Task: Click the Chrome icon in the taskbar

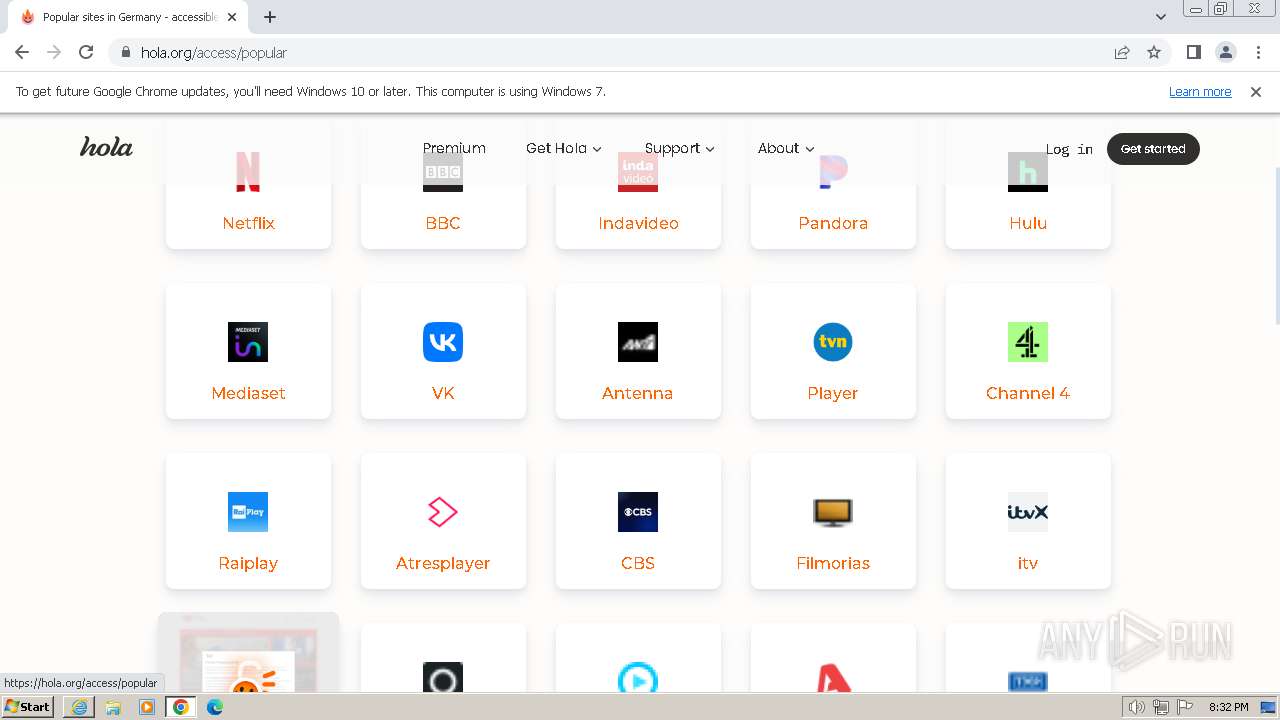Action: point(181,707)
